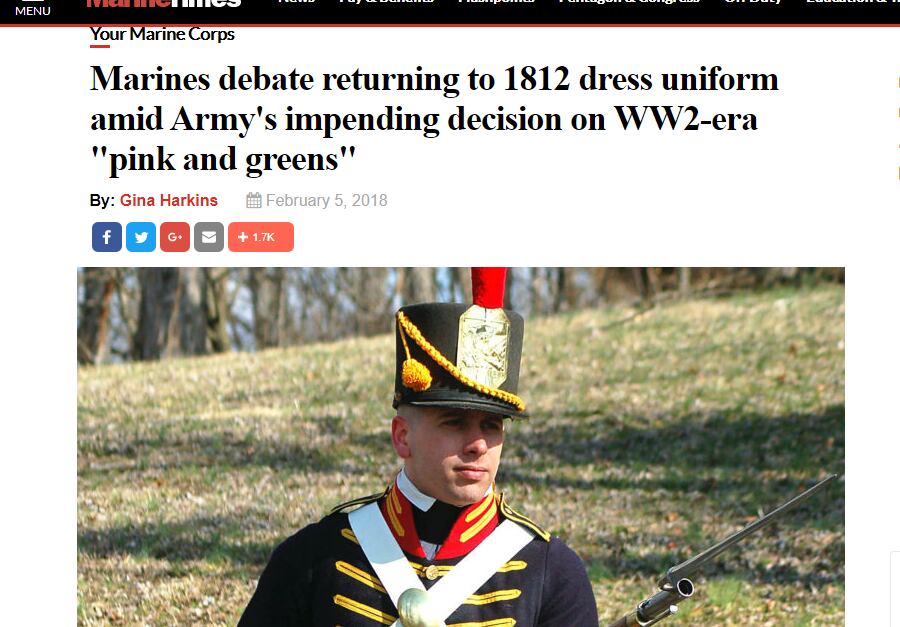Go to the News nav item
The height and width of the screenshot is (627, 900).
coord(296,2)
